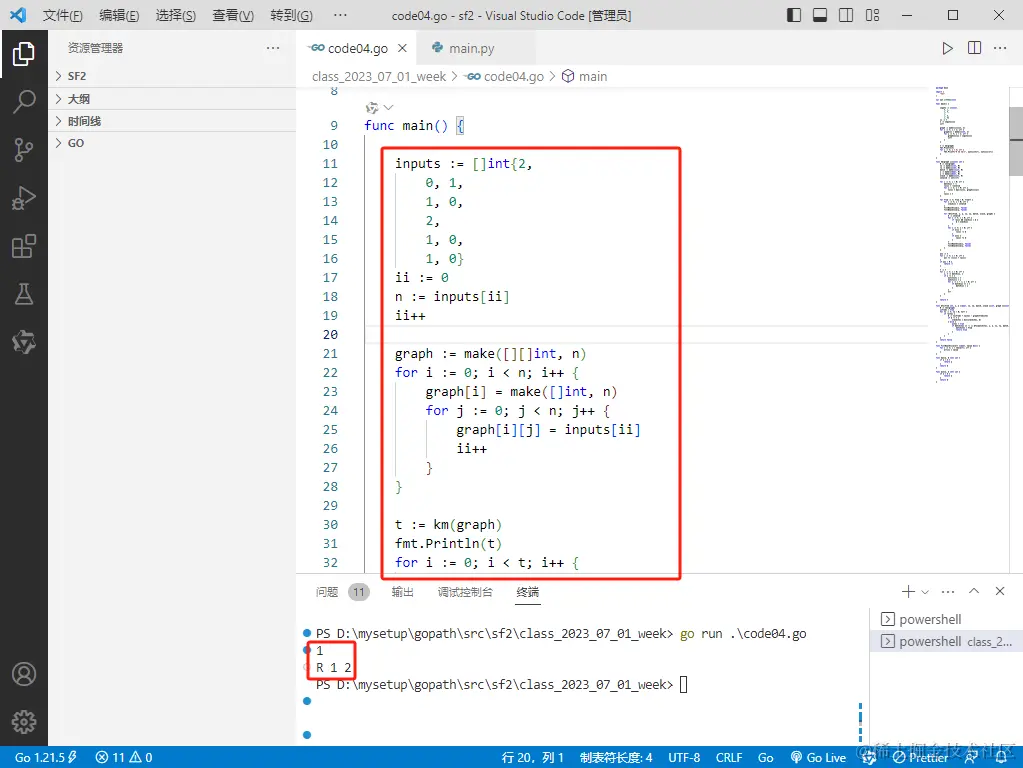The height and width of the screenshot is (768, 1023).
Task: Click the Go Live status bar button
Action: (x=819, y=758)
